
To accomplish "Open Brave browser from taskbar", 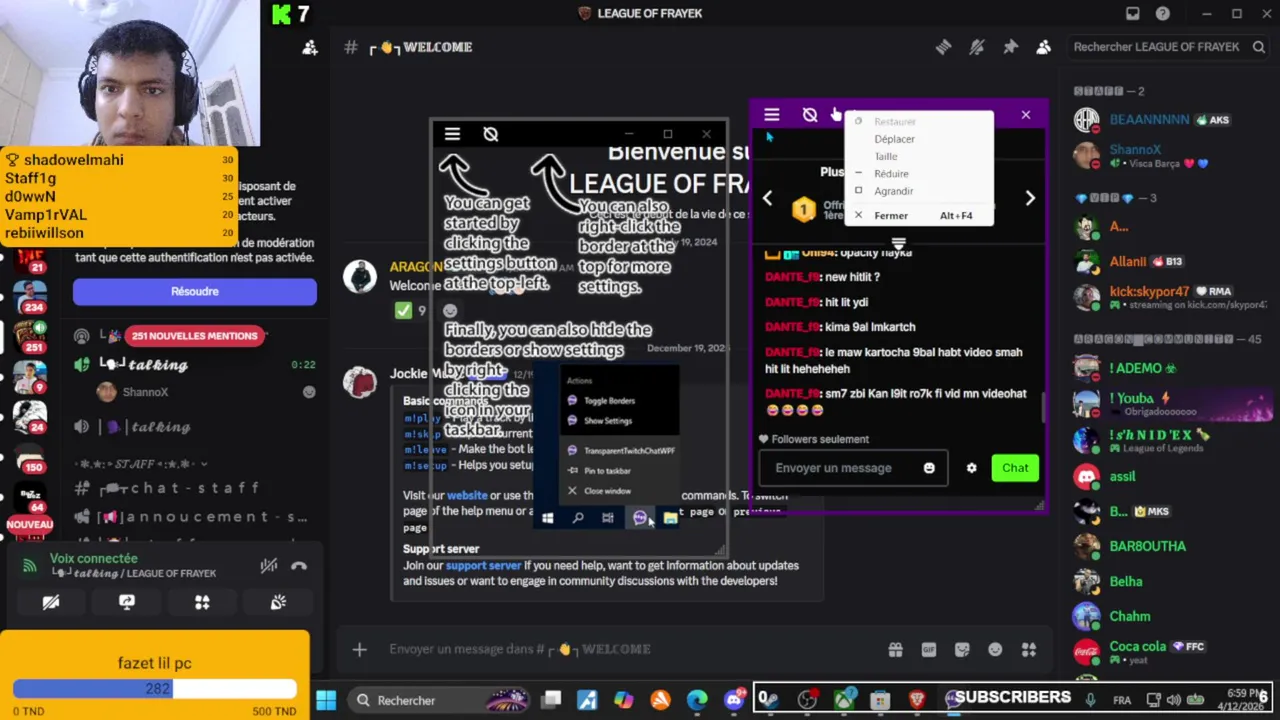I will coord(917,700).
